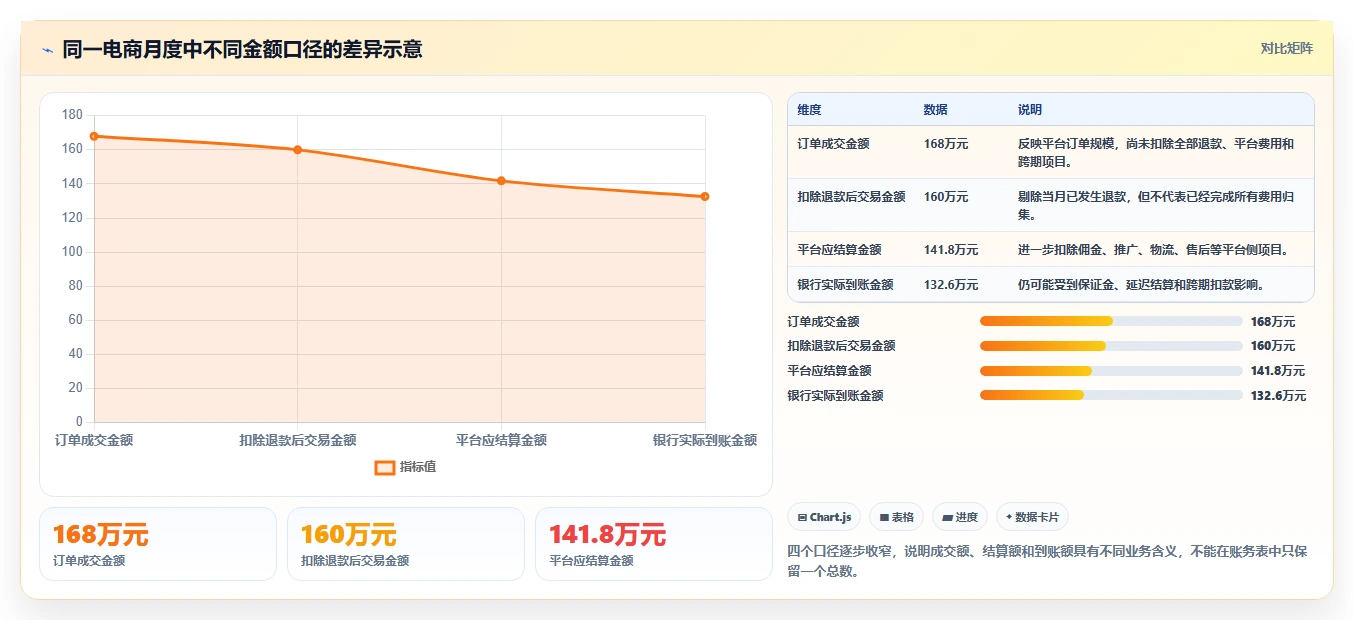Open the 160万元 扣除退款后交易金额 data card

pos(406,544)
